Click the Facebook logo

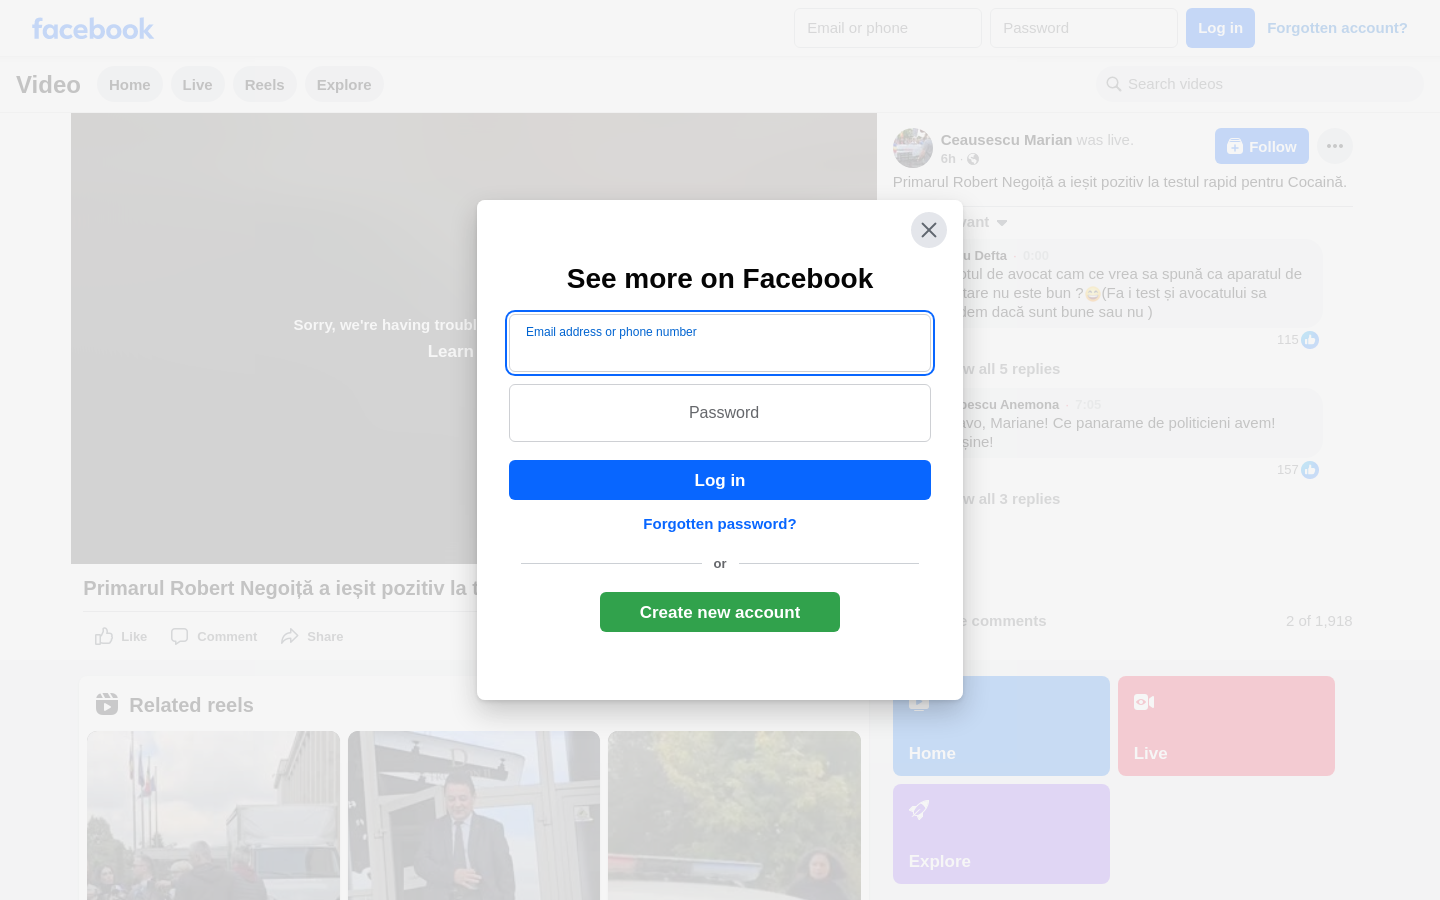pos(93,29)
